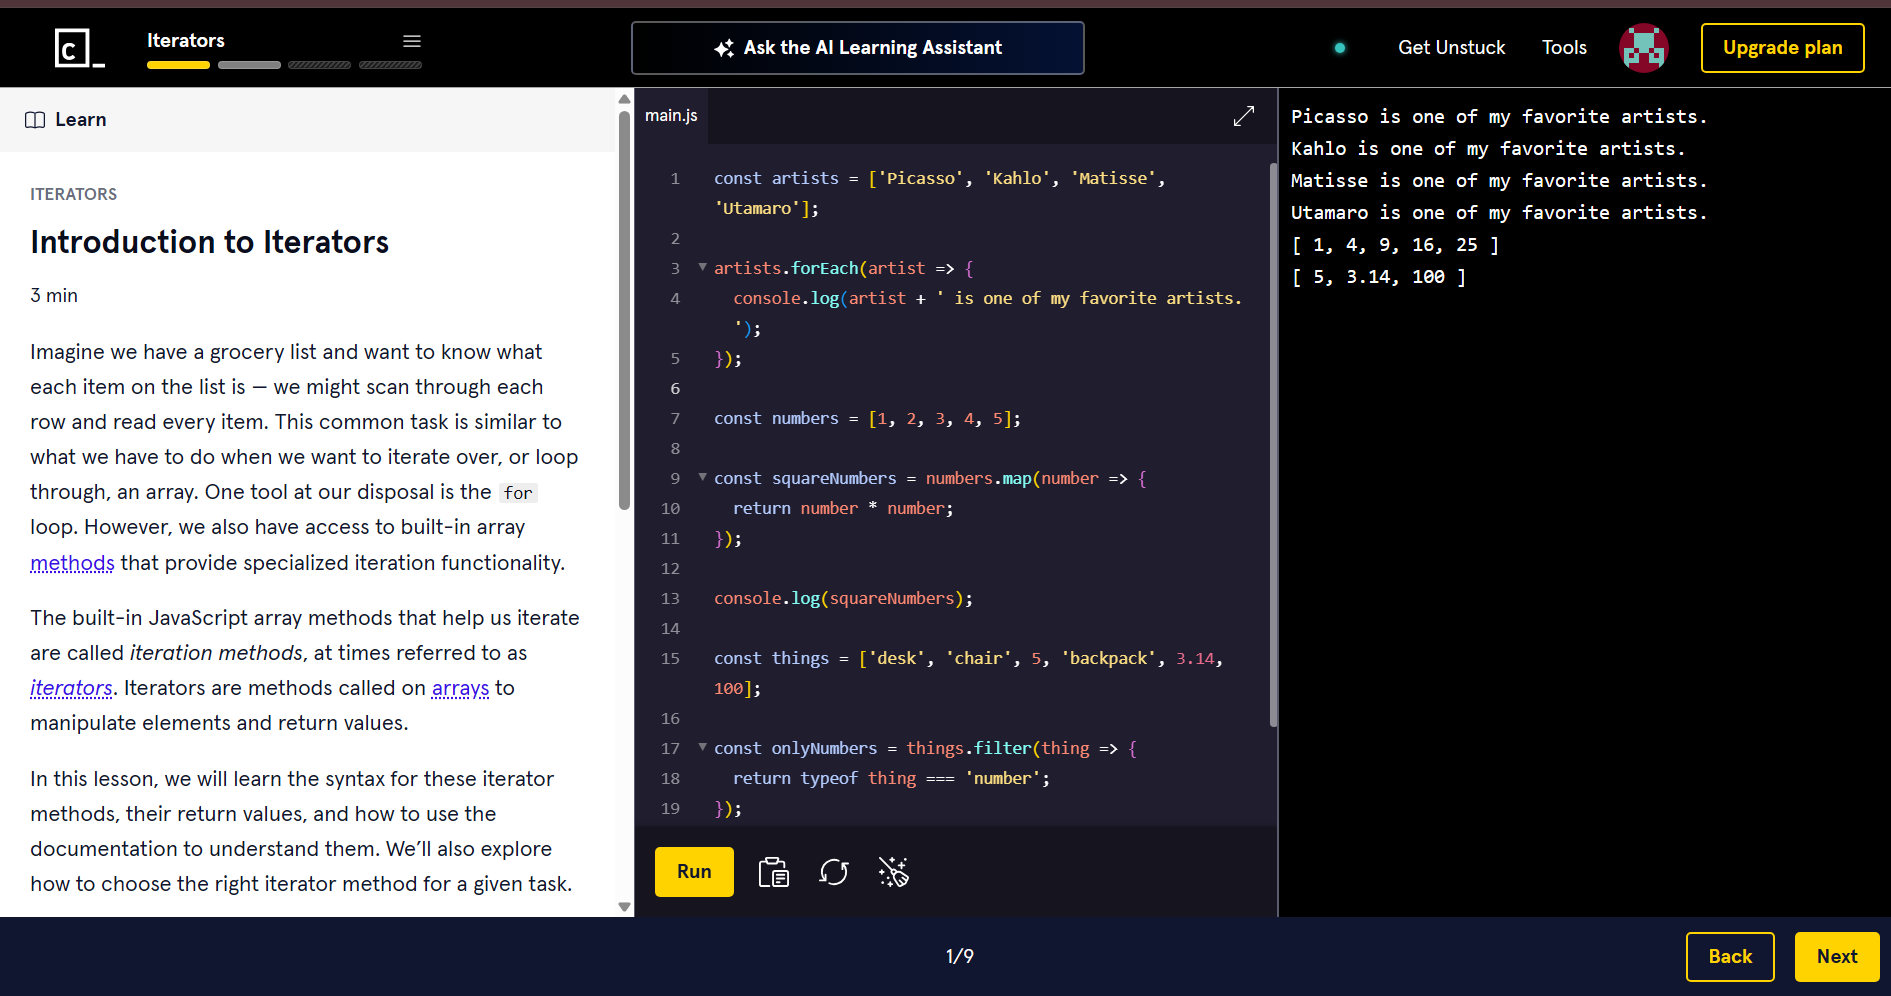Follow the 'iterators' glossary link

pyautogui.click(x=71, y=688)
